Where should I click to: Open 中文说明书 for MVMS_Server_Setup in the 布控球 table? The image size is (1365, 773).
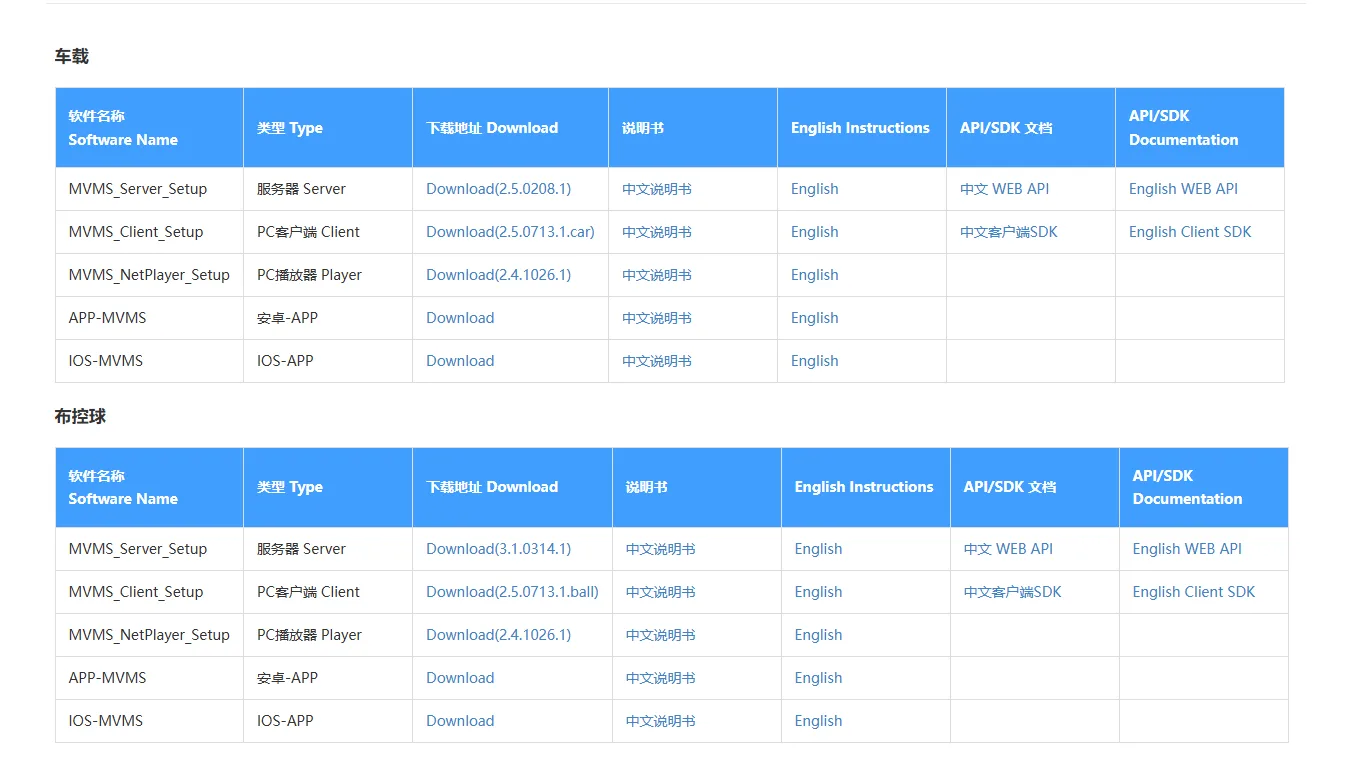tap(661, 549)
